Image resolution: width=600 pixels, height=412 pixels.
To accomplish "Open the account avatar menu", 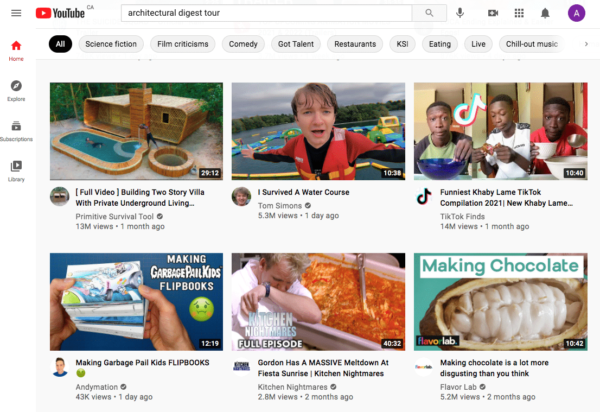I will (576, 13).
